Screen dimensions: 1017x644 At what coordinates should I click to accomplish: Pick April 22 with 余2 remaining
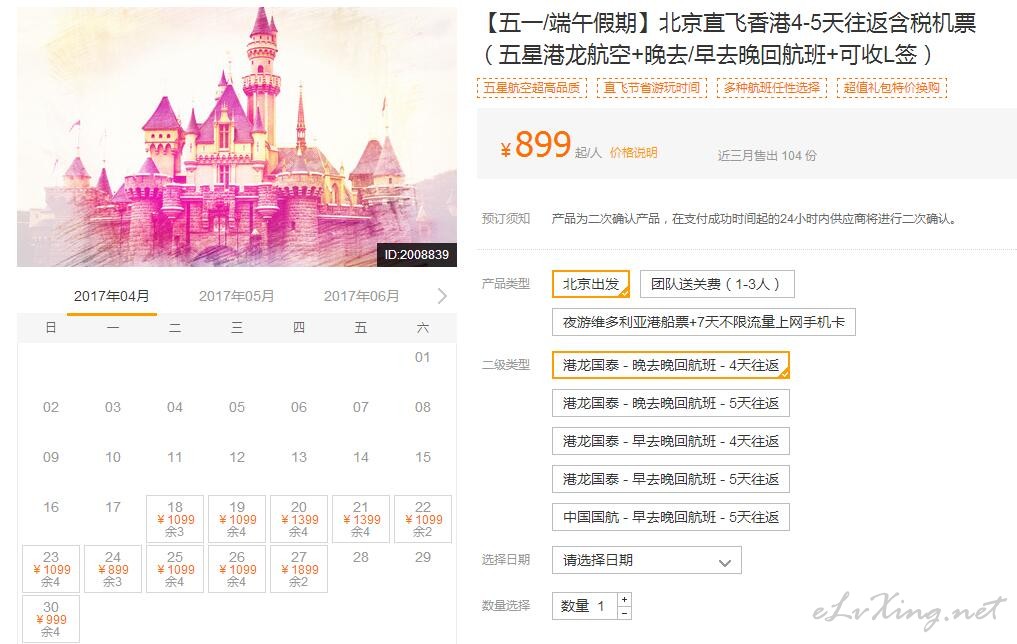point(423,519)
